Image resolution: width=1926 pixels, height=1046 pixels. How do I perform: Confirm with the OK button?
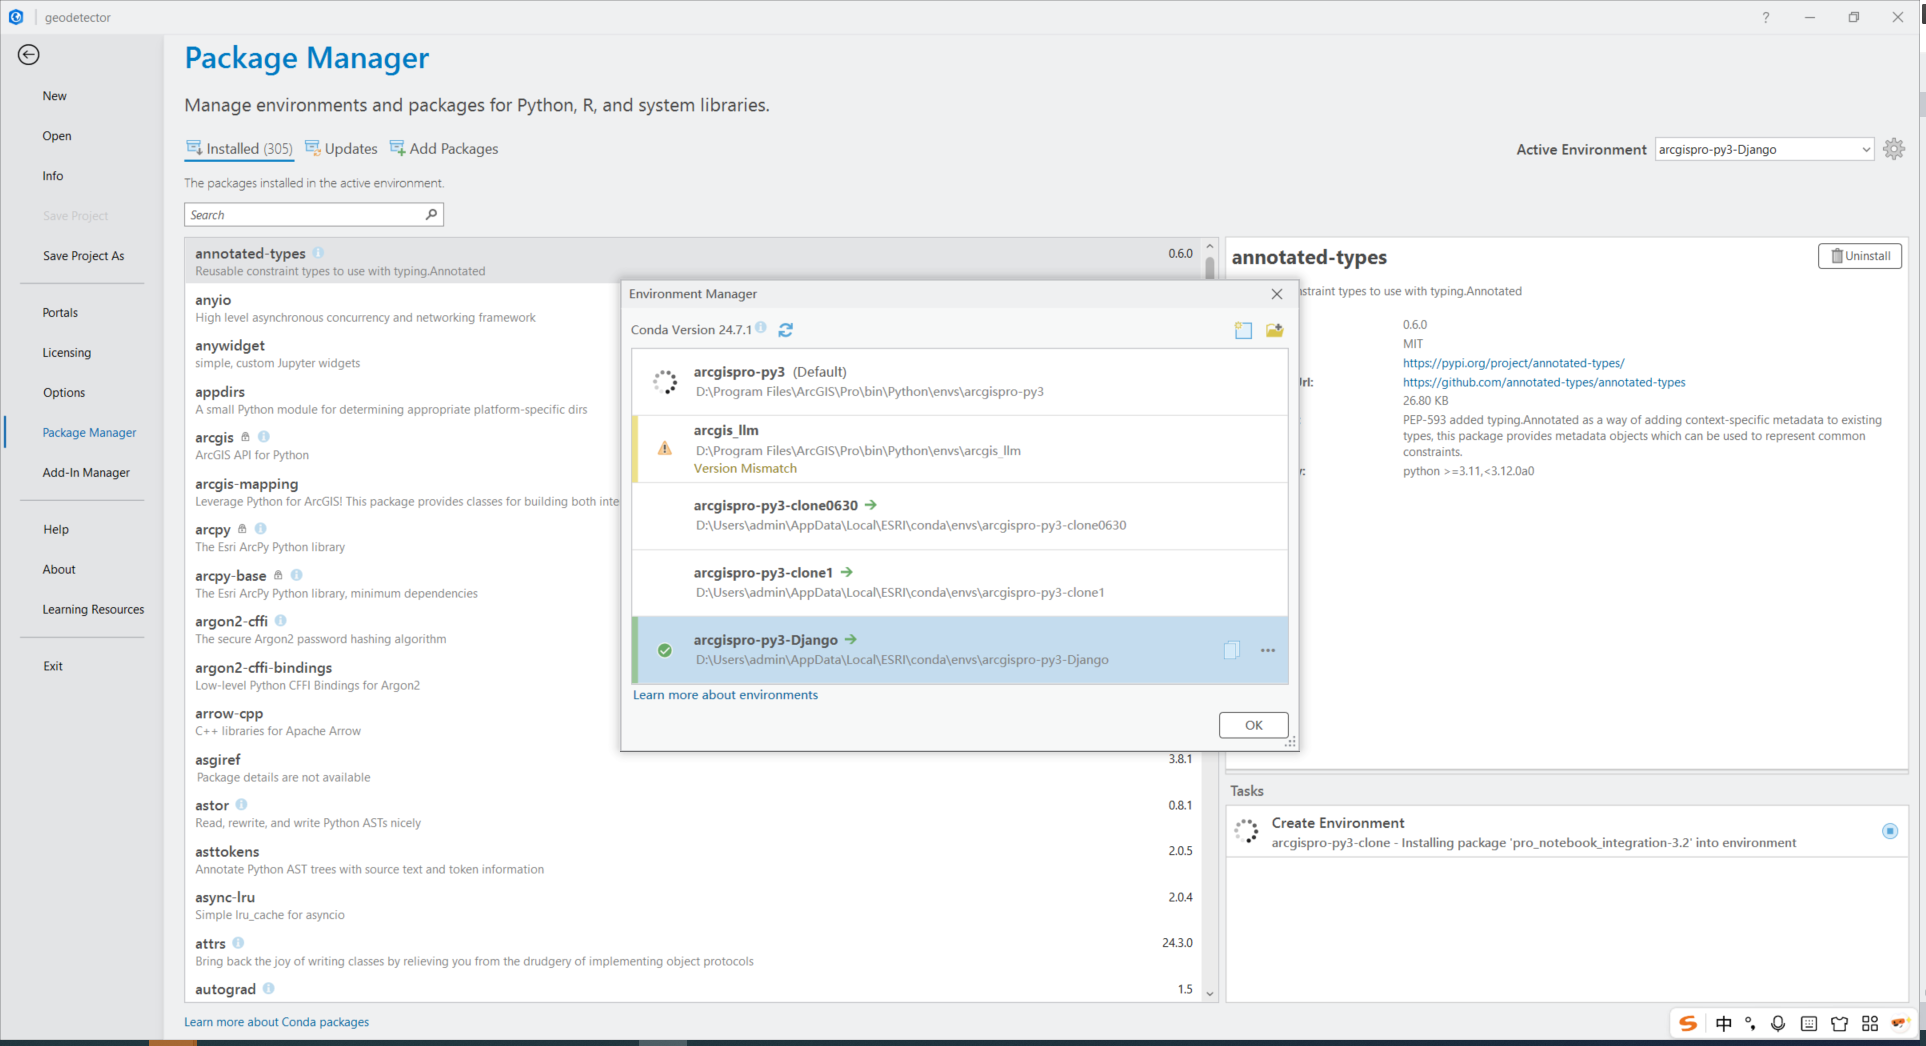click(x=1253, y=725)
